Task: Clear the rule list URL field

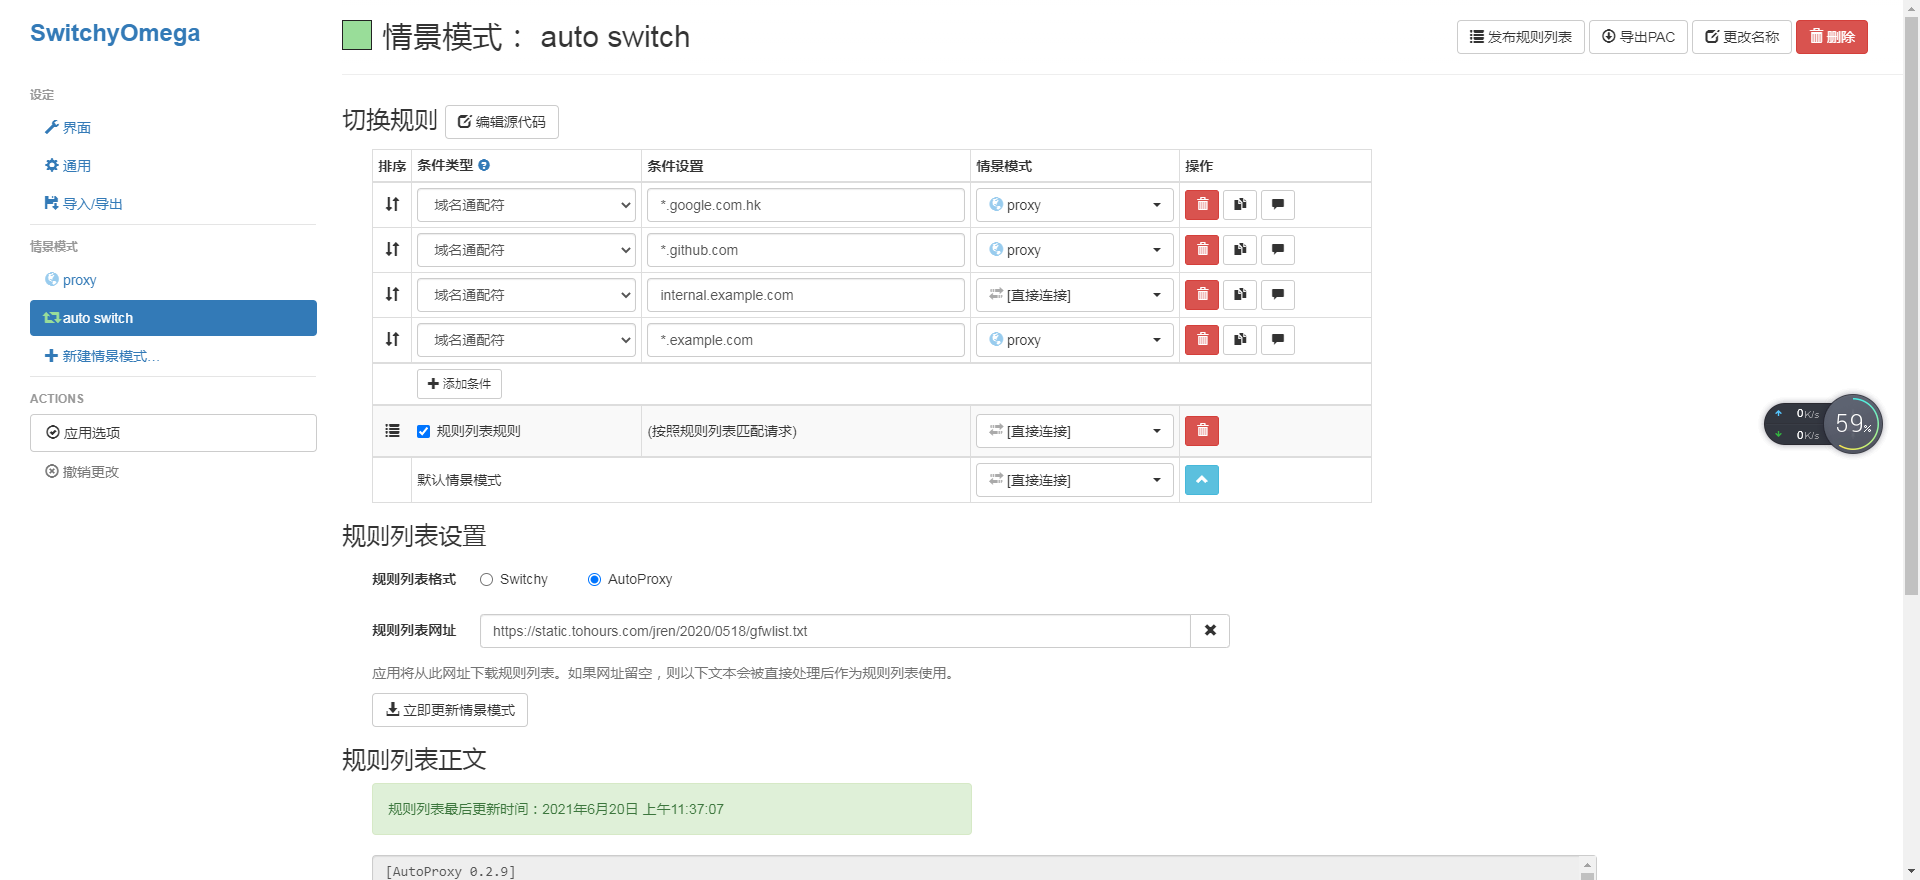Action: 1210,631
